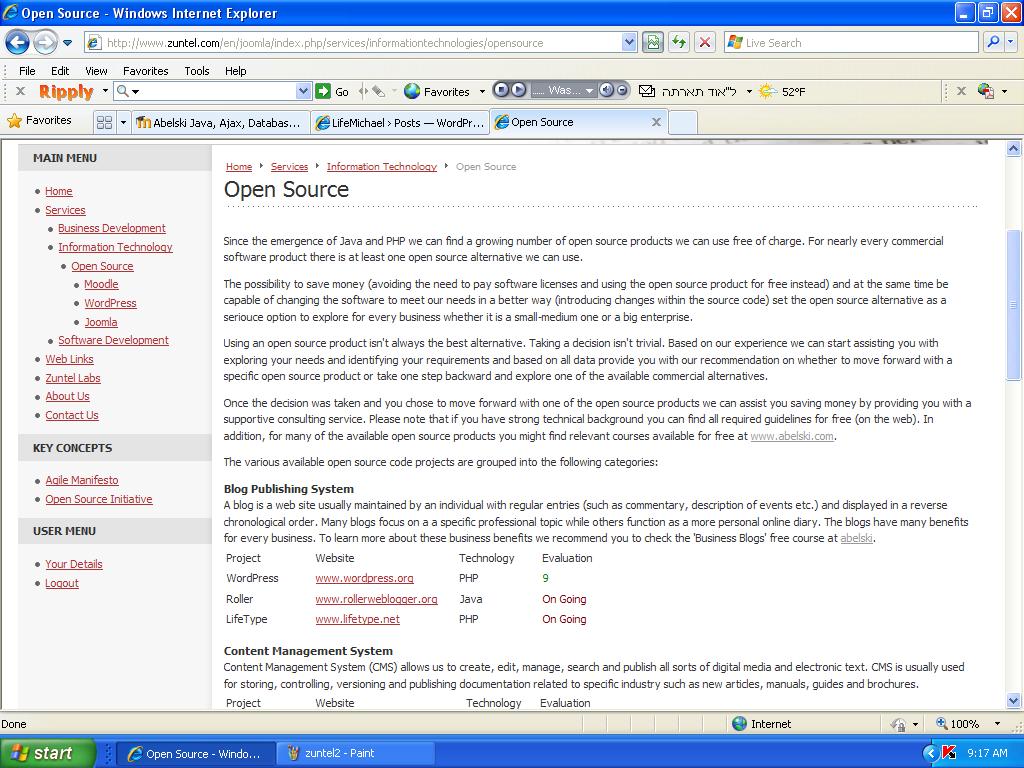
Task: Open Business Development in main menu
Action: pyautogui.click(x=112, y=228)
